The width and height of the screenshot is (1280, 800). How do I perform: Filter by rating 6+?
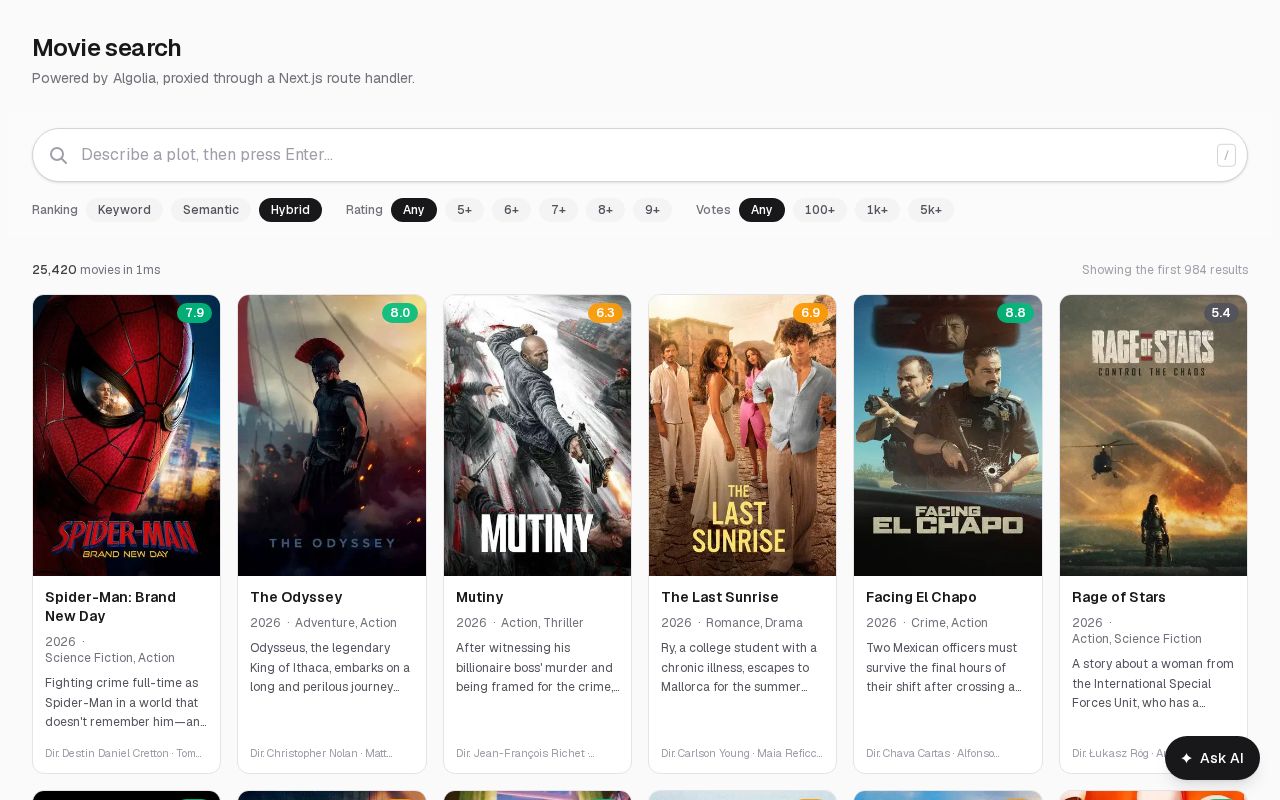point(511,210)
